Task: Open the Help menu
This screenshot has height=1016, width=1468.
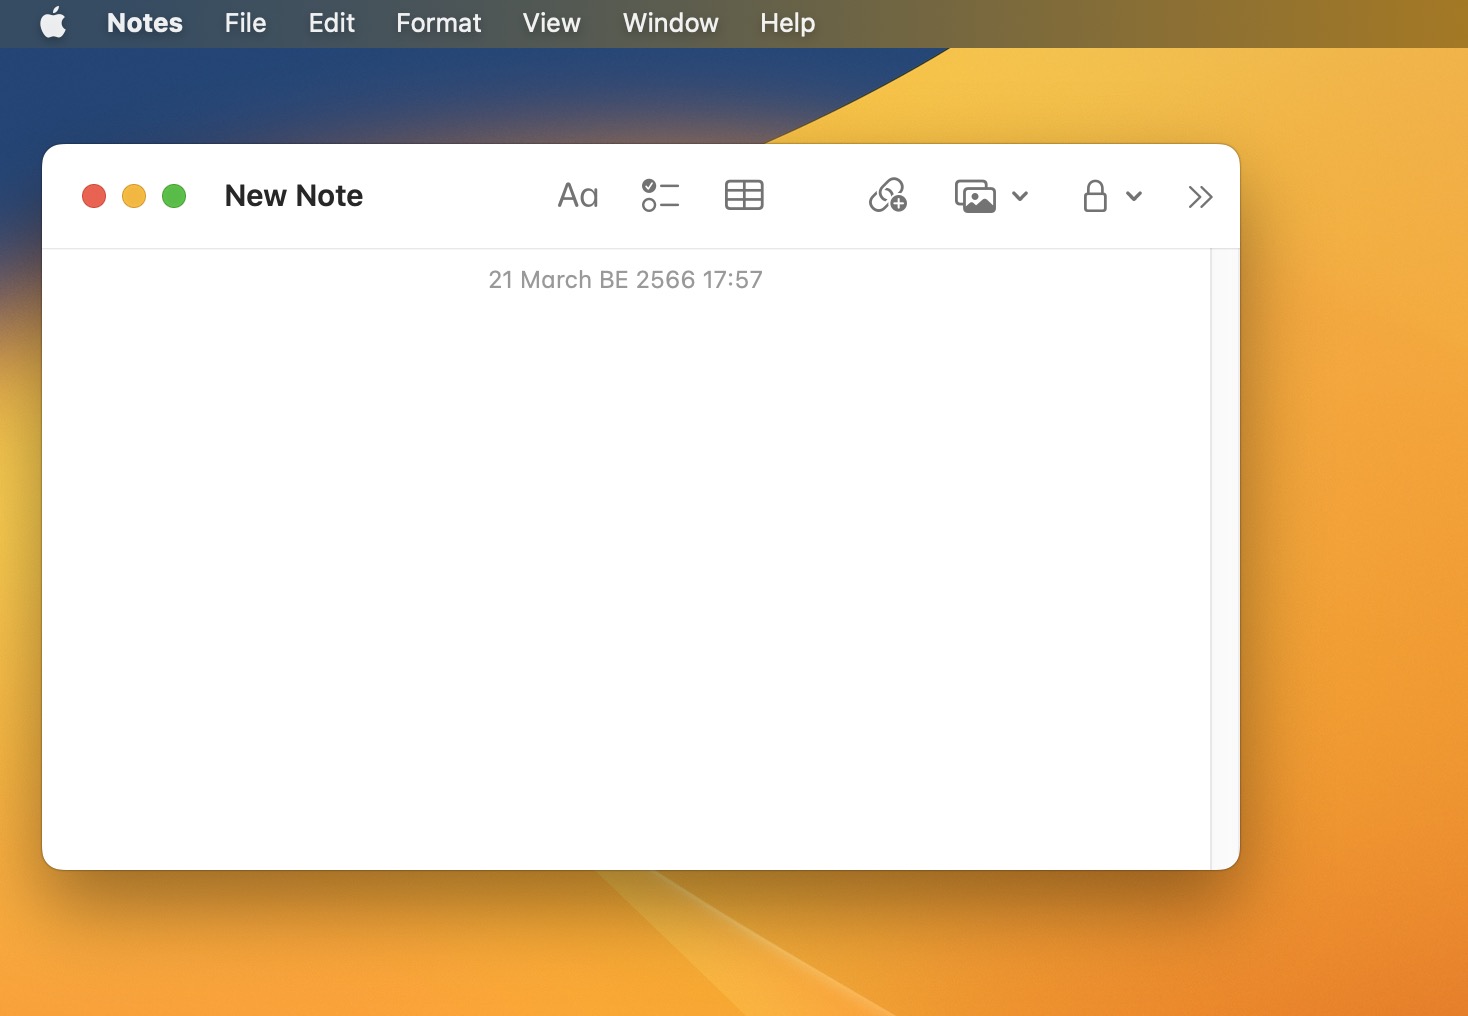Action: pos(787,23)
